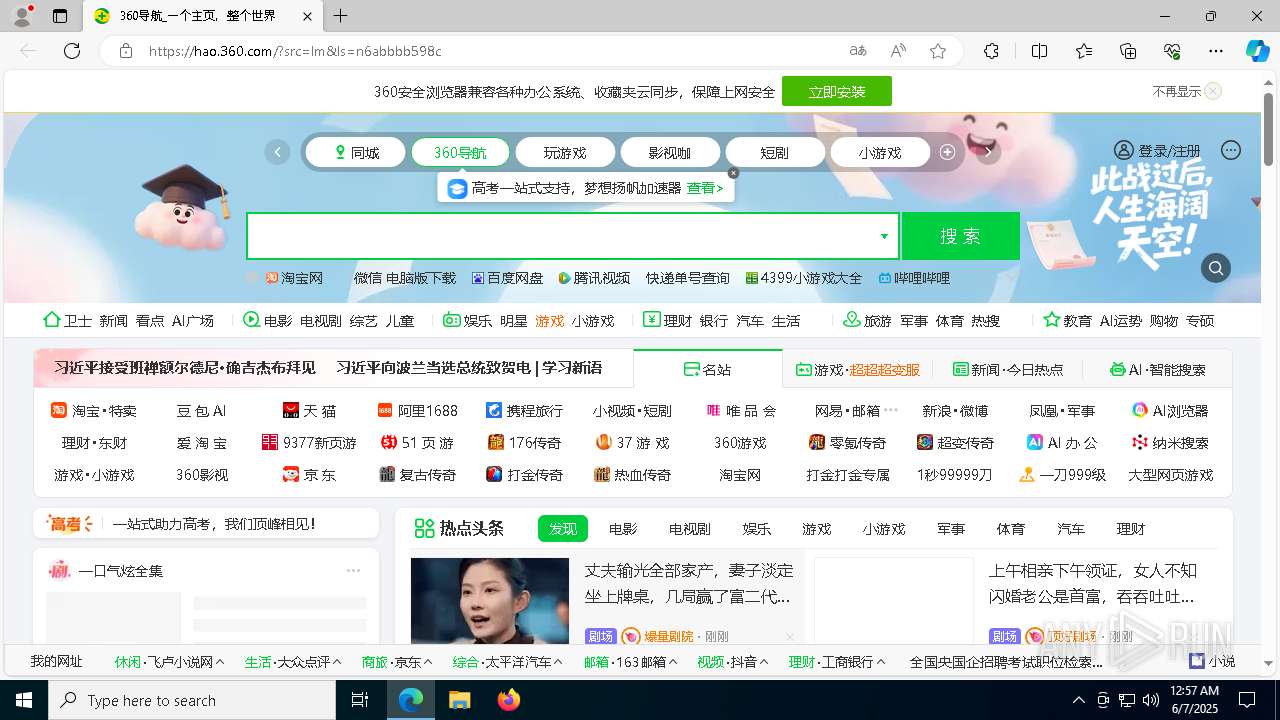Open the 哔哩哔哩 quick link
Image resolution: width=1280 pixels, height=720 pixels.
click(915, 278)
